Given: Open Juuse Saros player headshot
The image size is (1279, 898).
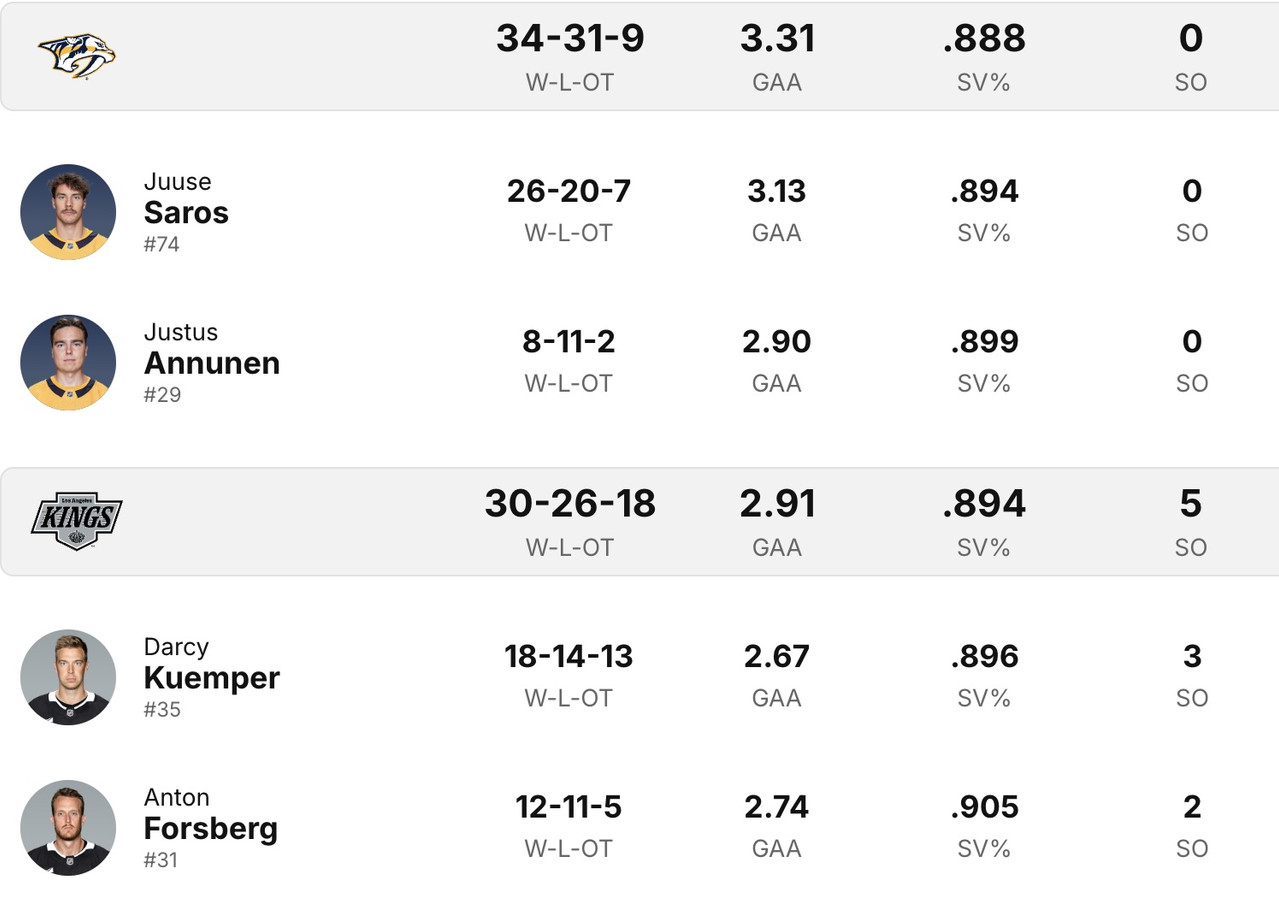Looking at the screenshot, I should click(68, 212).
